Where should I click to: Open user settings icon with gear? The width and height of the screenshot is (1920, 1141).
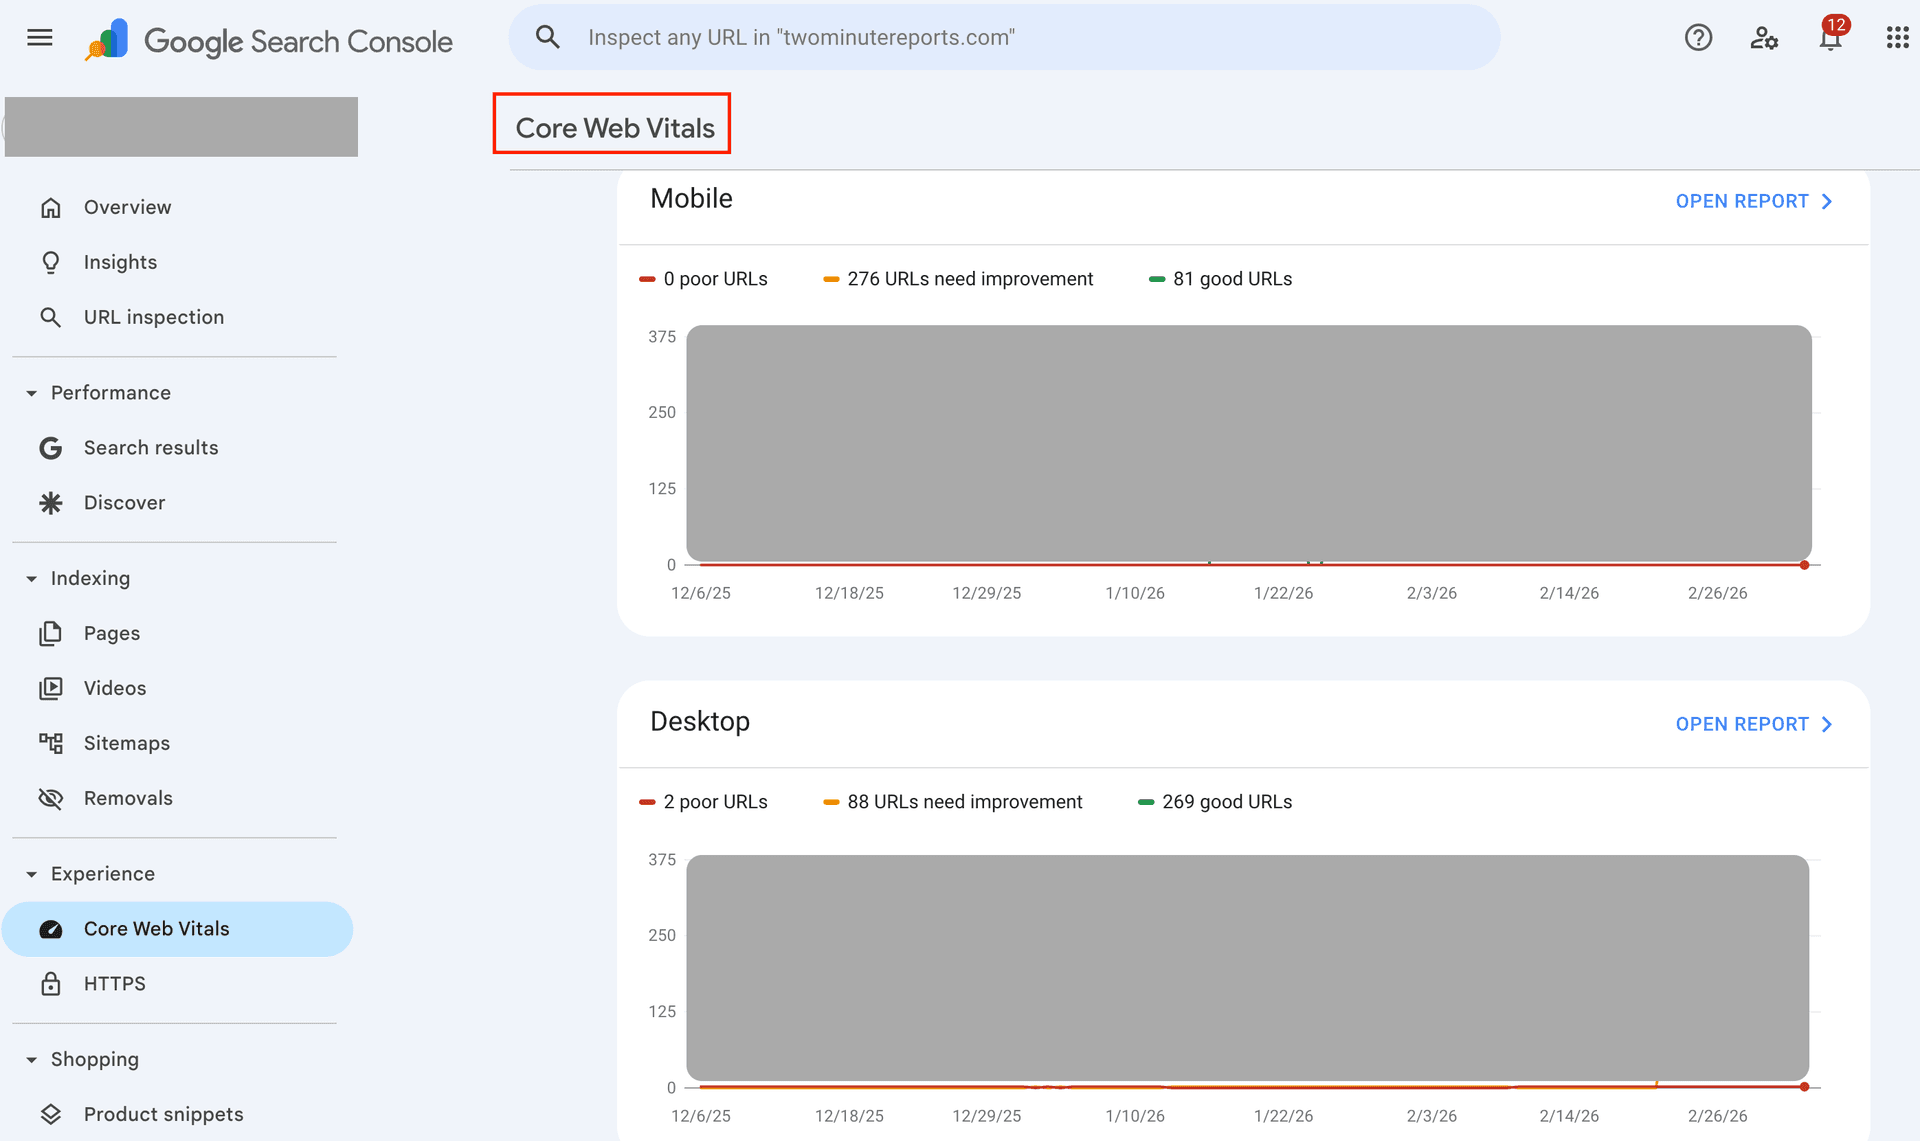click(x=1764, y=38)
